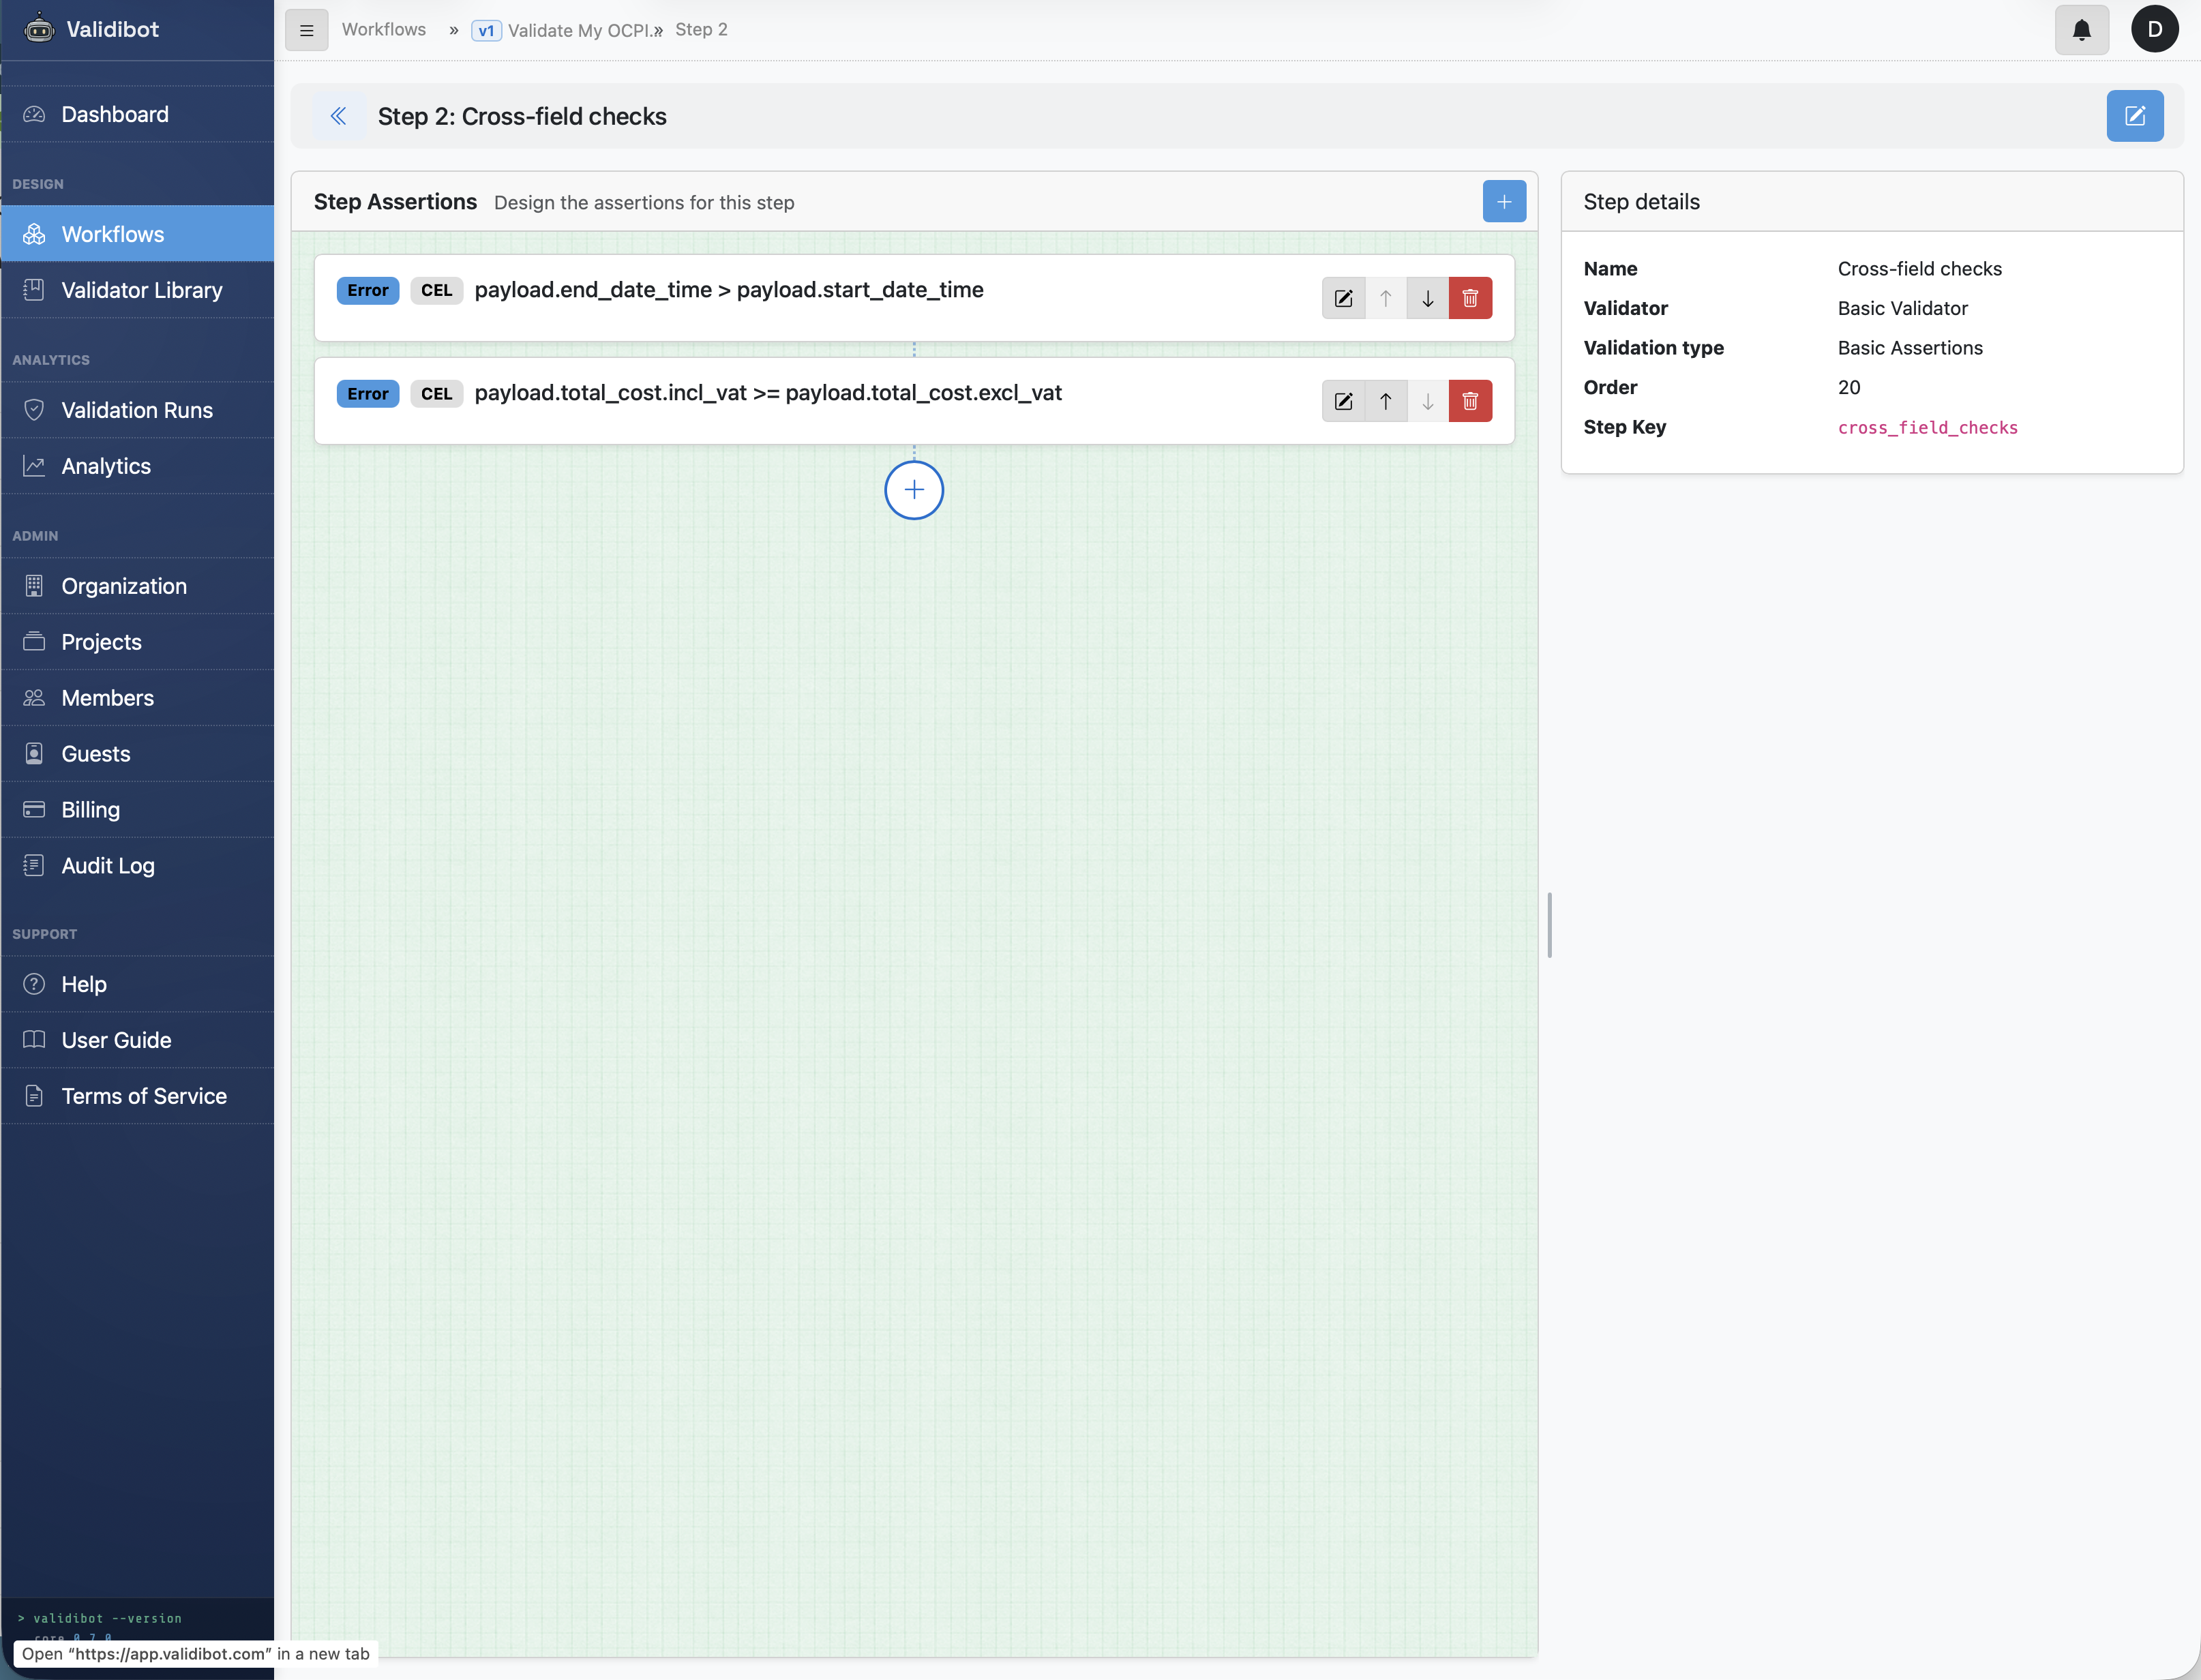The height and width of the screenshot is (1680, 2201).
Task: Edit the end_date_time assertion
Action: (1343, 298)
